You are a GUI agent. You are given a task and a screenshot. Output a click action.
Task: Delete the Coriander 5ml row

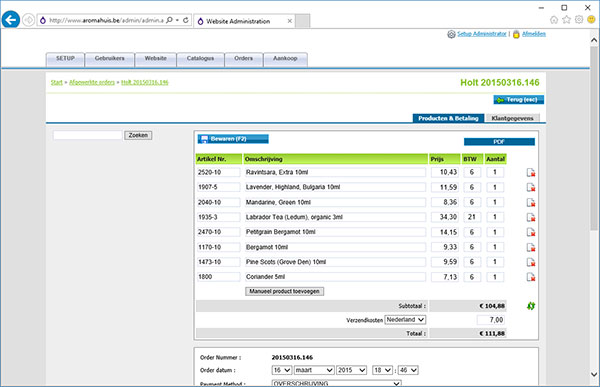click(531, 277)
